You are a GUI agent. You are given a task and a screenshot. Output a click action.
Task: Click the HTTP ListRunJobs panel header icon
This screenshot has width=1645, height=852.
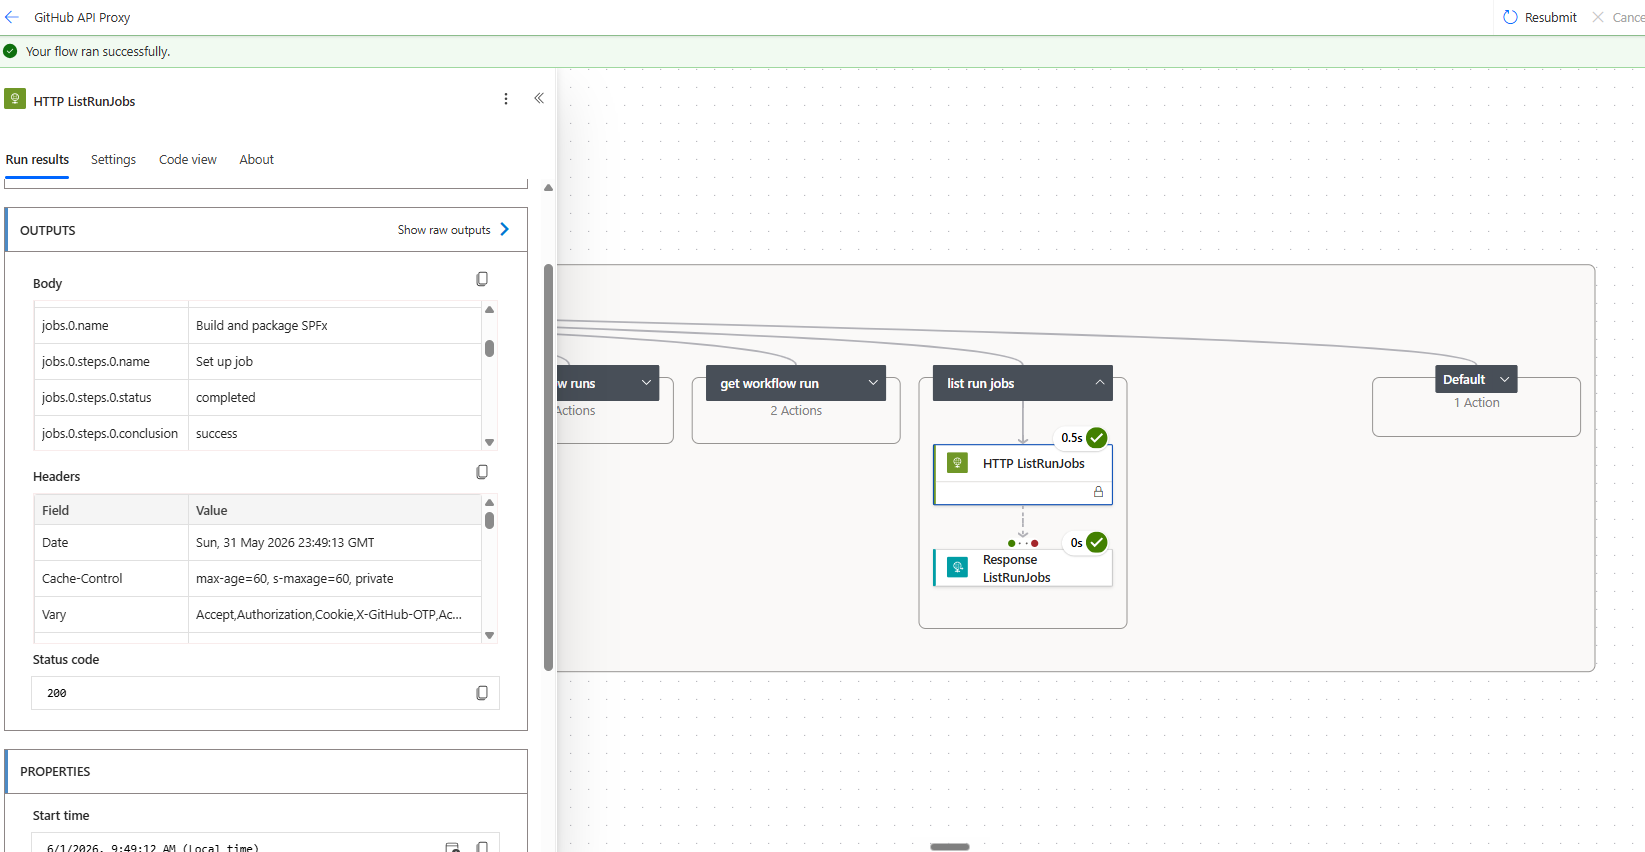pyautogui.click(x=15, y=99)
